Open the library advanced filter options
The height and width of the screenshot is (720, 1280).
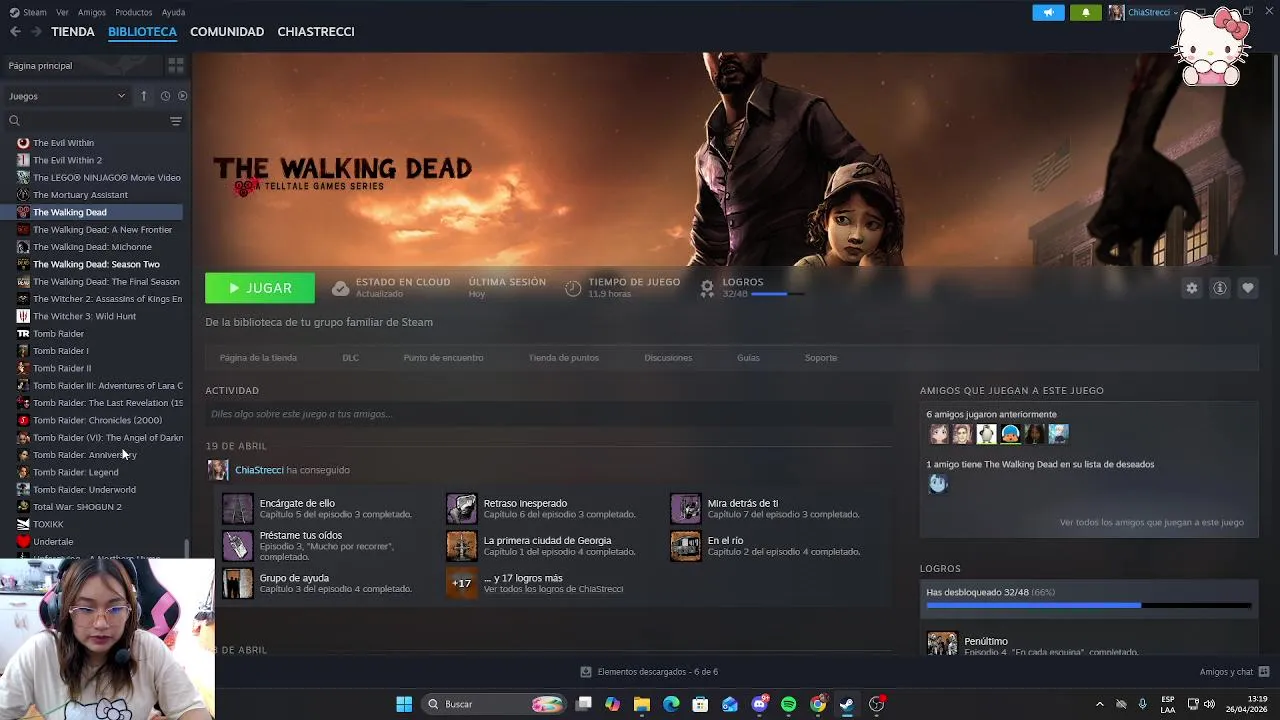pyautogui.click(x=176, y=121)
